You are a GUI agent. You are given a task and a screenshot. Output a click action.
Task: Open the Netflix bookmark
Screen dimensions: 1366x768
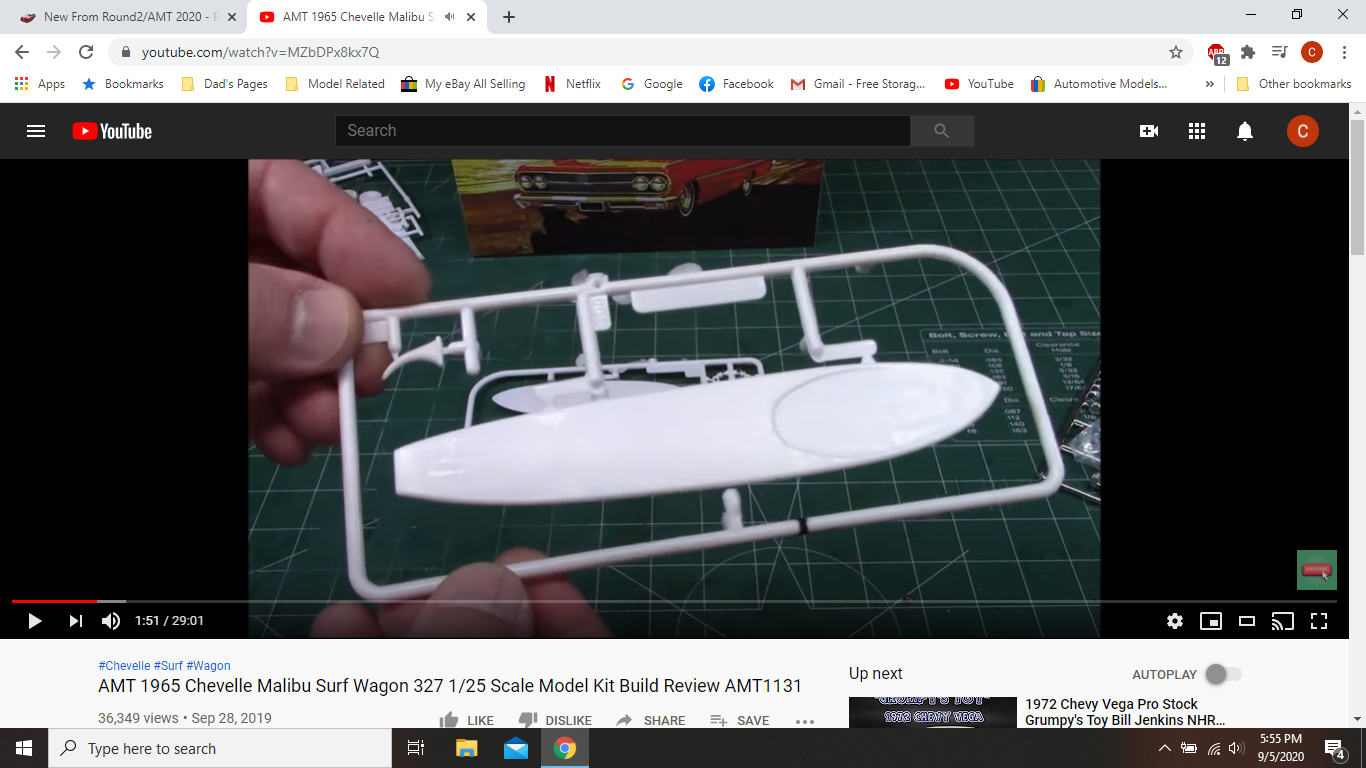[572, 84]
